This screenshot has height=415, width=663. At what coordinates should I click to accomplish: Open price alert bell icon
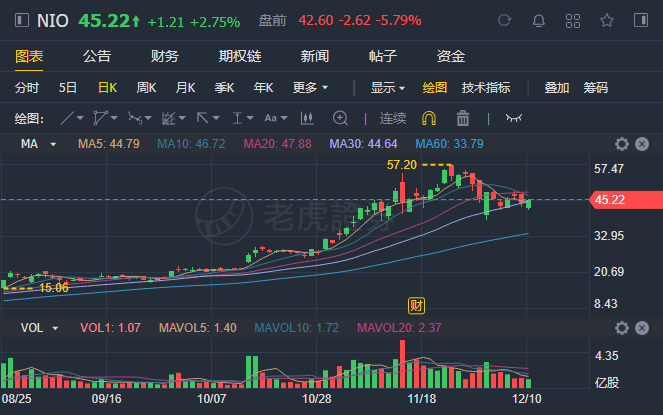(539, 20)
